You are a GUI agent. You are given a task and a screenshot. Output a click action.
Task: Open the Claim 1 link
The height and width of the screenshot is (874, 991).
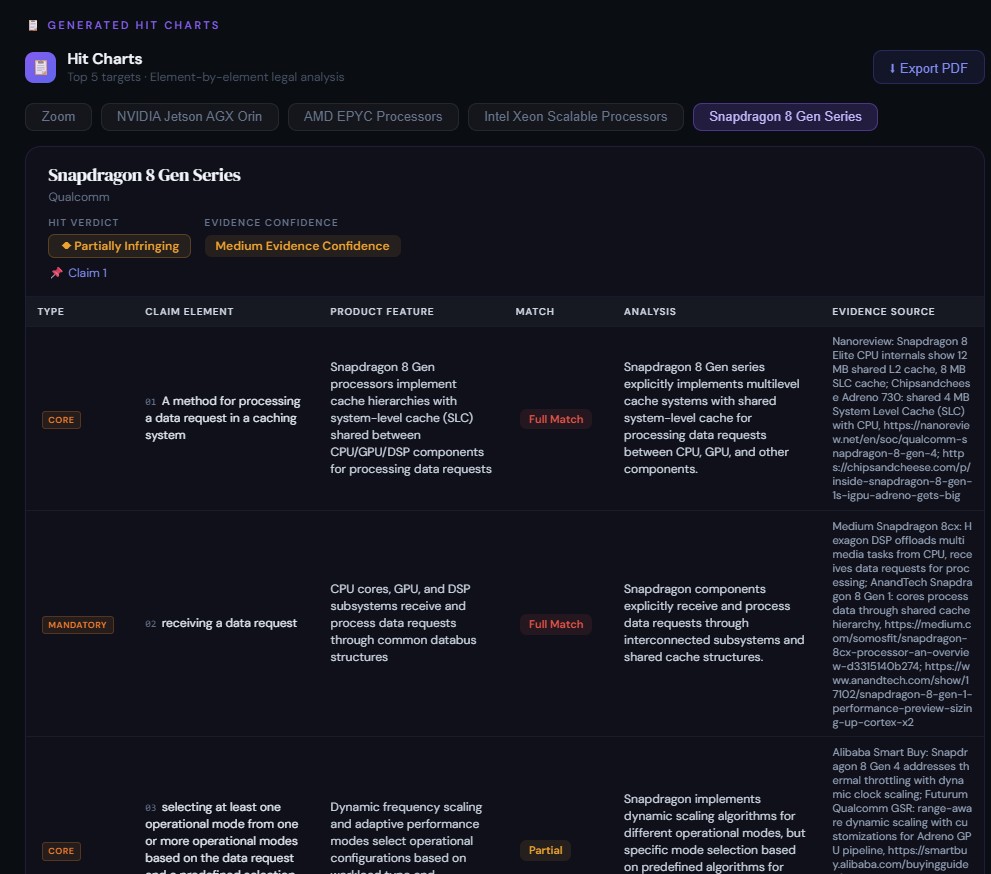(87, 273)
